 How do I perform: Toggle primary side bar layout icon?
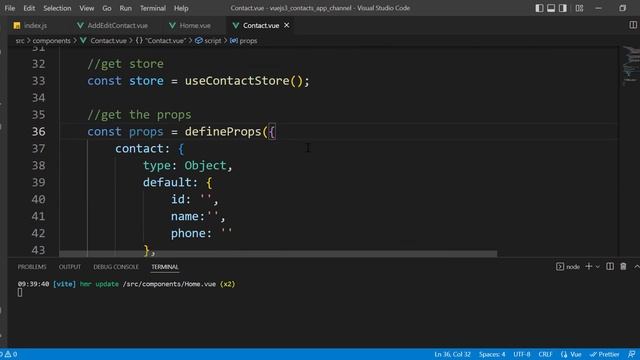(x=539, y=8)
